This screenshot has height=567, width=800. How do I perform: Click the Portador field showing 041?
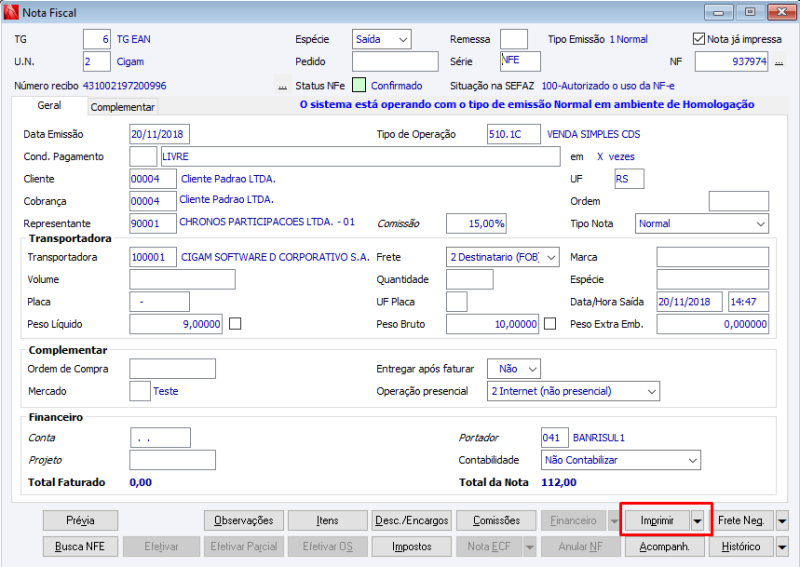click(x=555, y=437)
